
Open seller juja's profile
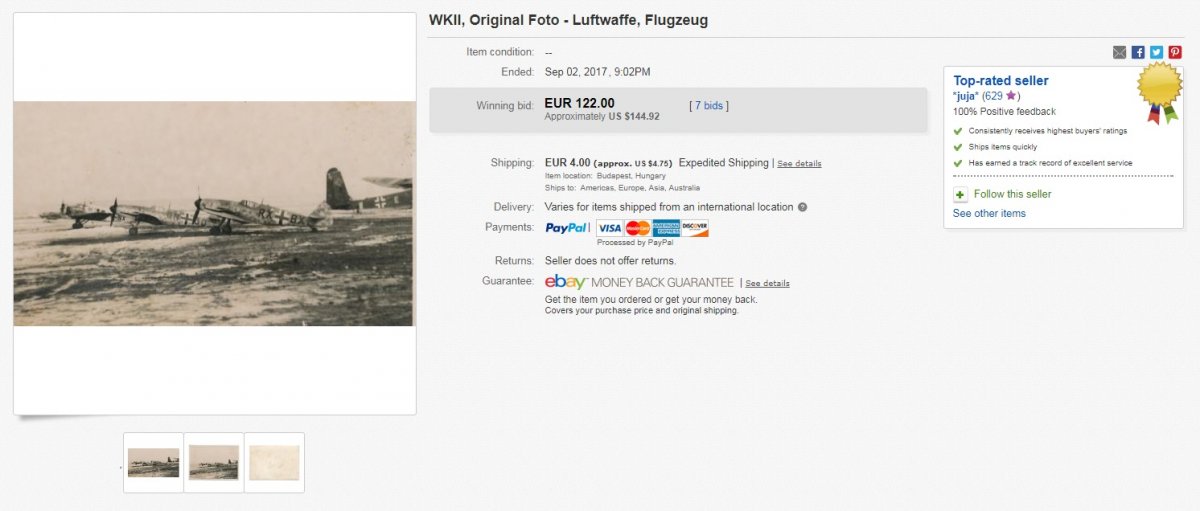click(965, 96)
